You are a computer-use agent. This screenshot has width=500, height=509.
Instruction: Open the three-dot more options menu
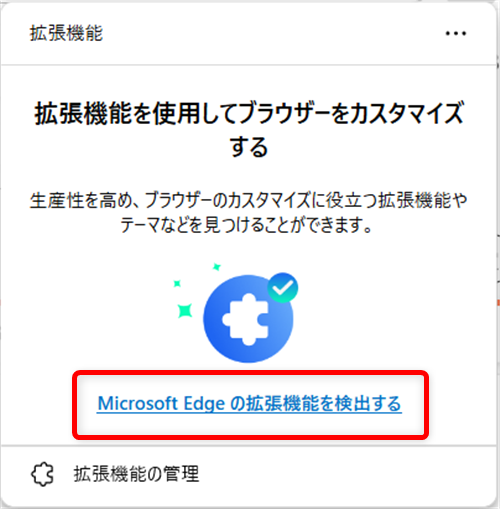[456, 33]
